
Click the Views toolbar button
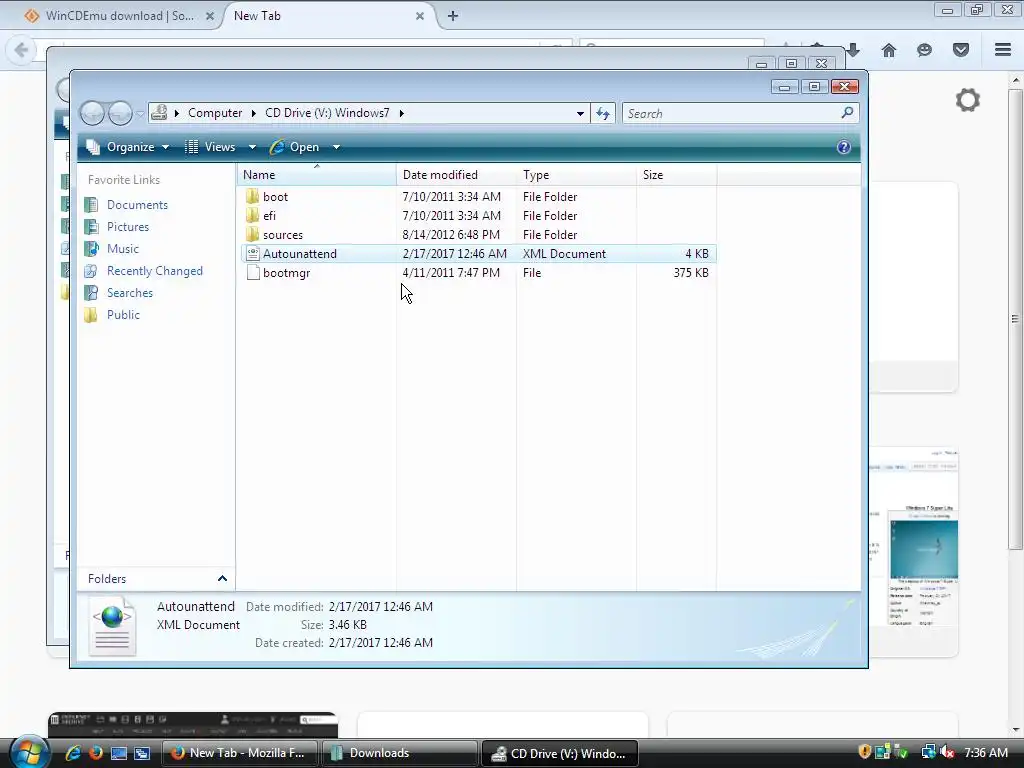(x=210, y=147)
